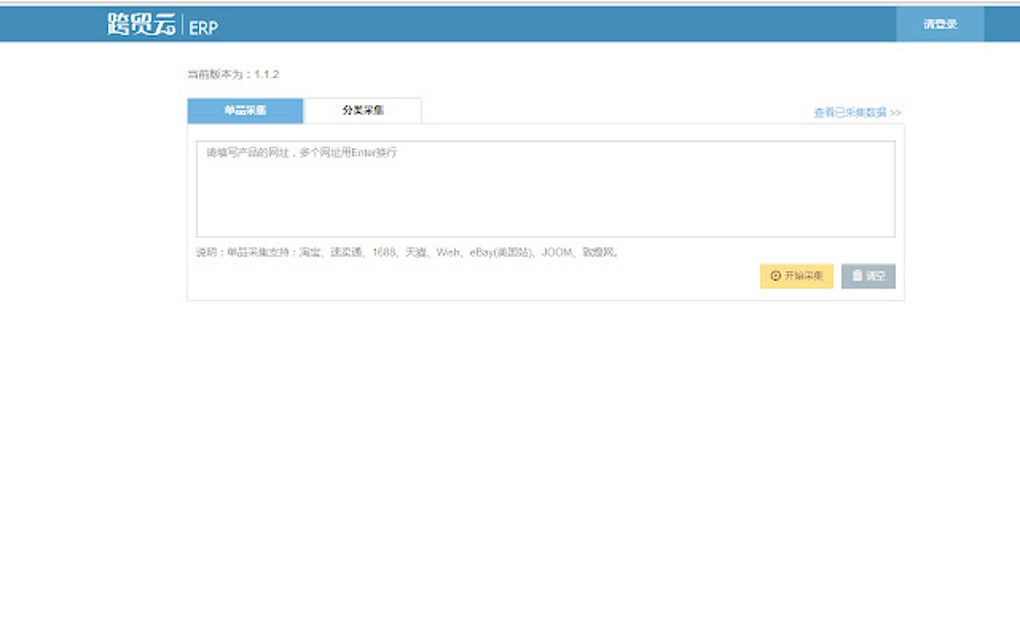Start collecting with the yellow 开始采集 button

point(797,276)
